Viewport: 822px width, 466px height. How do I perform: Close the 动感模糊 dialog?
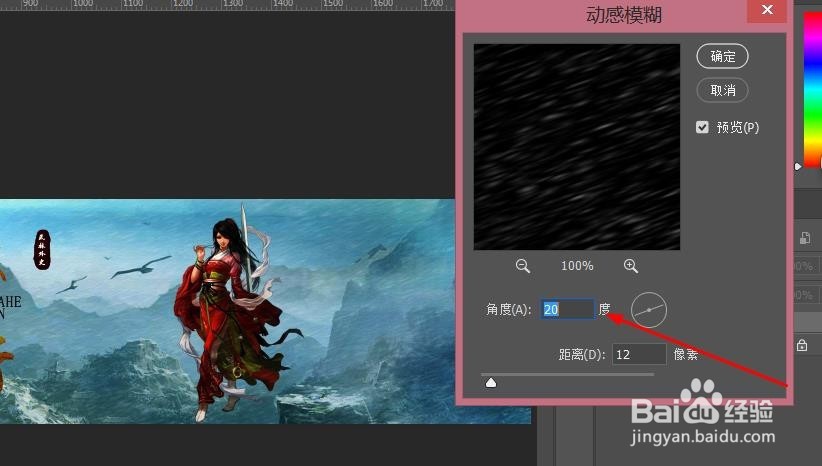tap(767, 10)
